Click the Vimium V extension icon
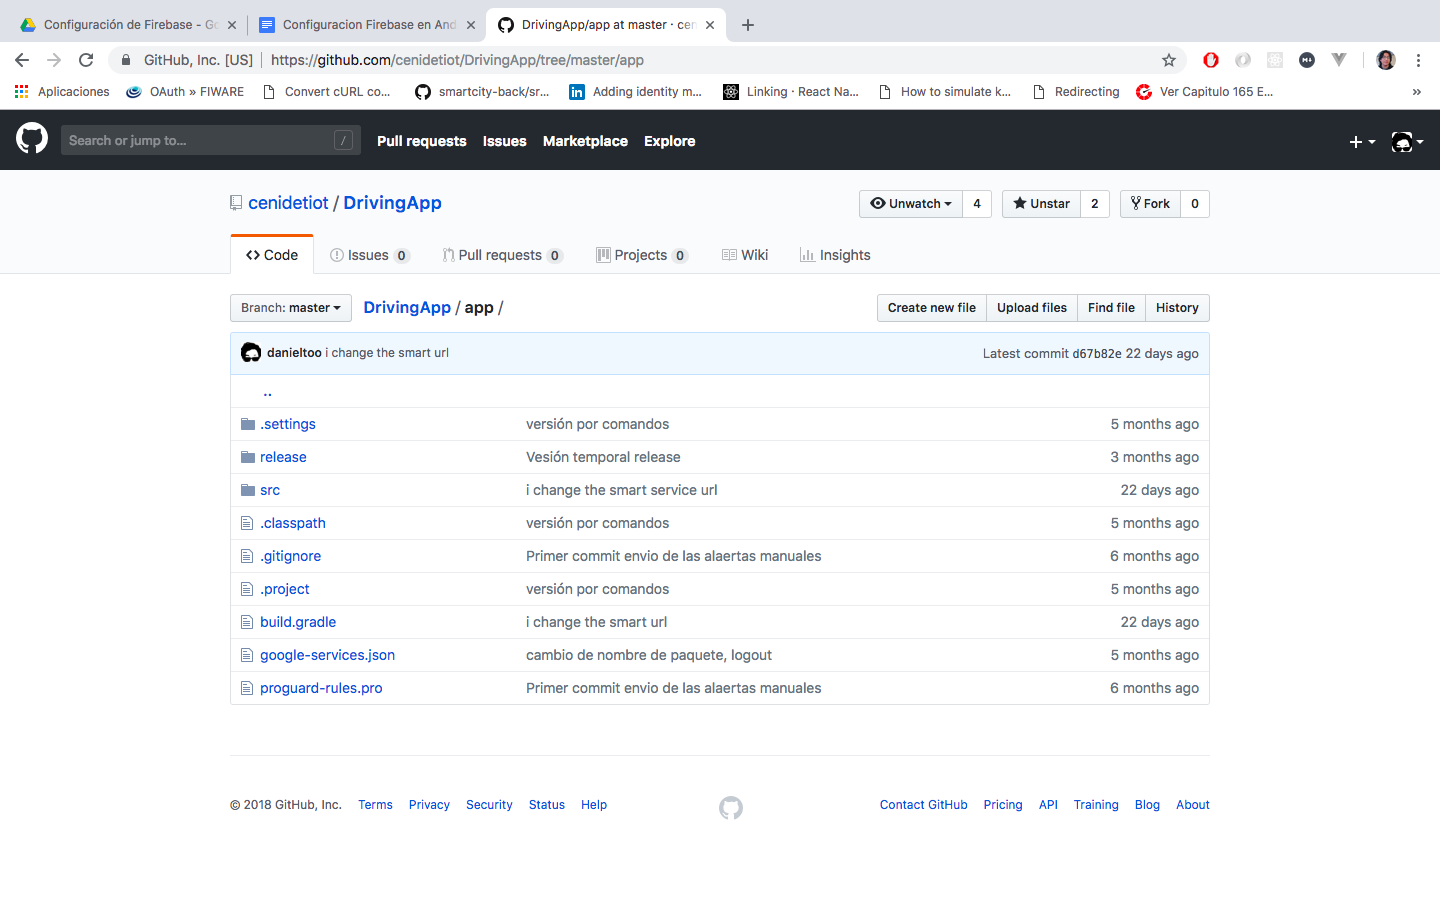 [1339, 60]
